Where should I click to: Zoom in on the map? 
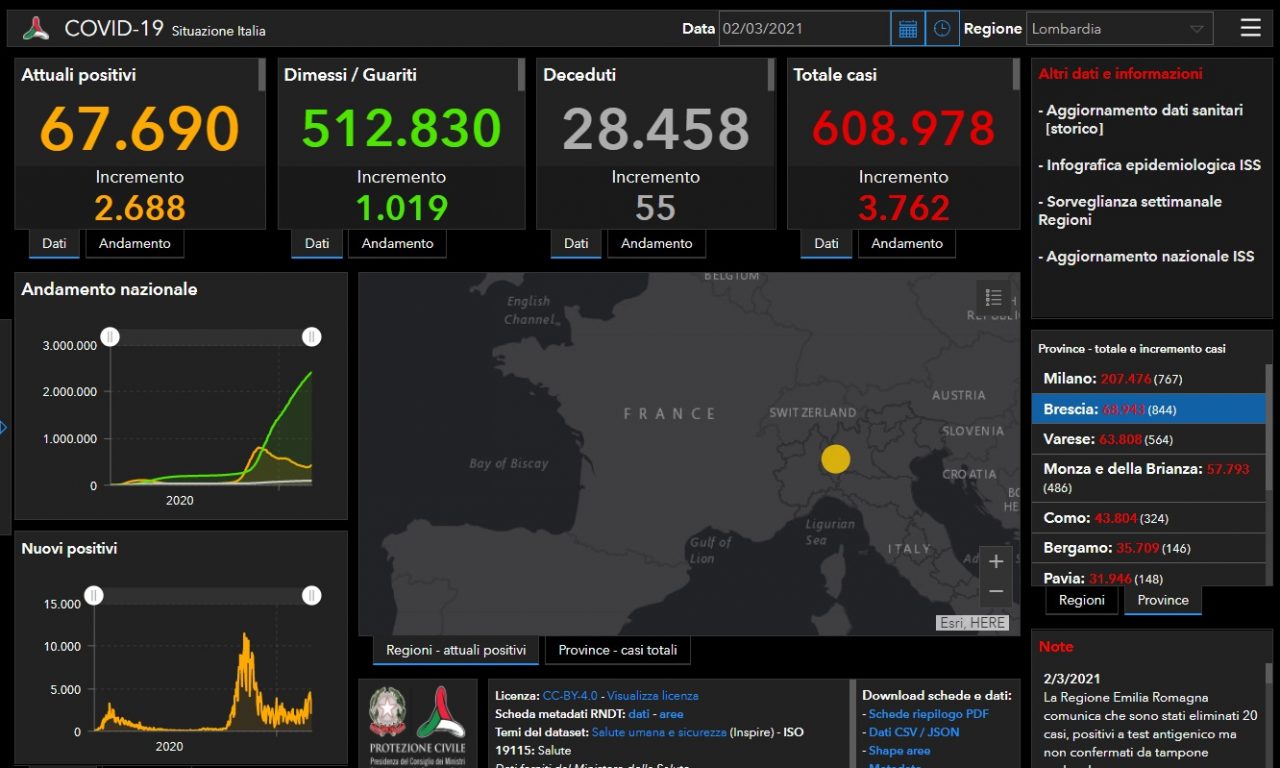pyautogui.click(x=995, y=562)
